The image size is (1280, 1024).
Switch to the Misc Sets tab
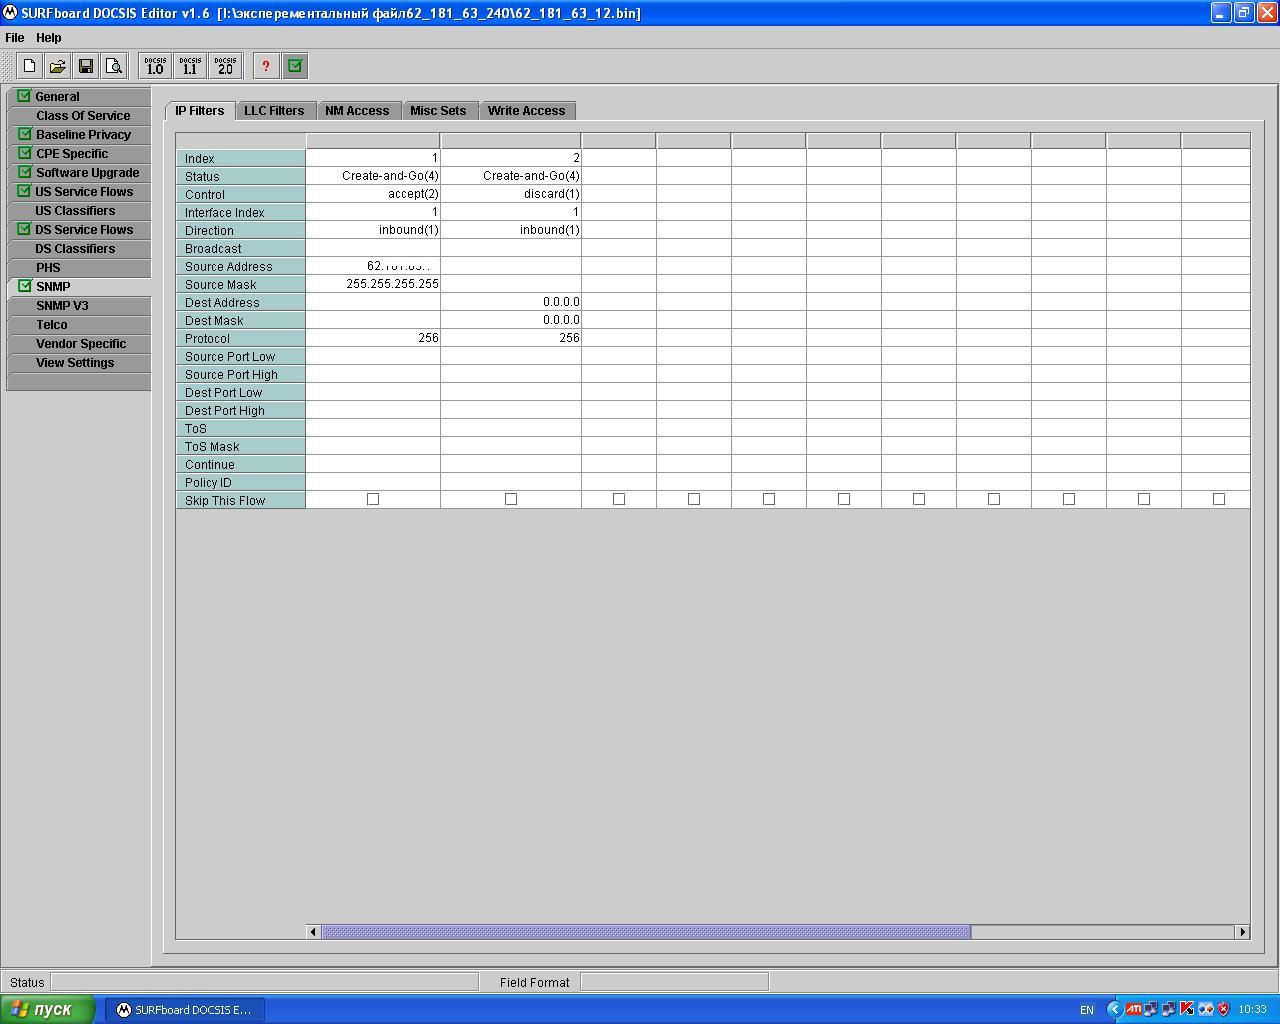click(x=438, y=111)
